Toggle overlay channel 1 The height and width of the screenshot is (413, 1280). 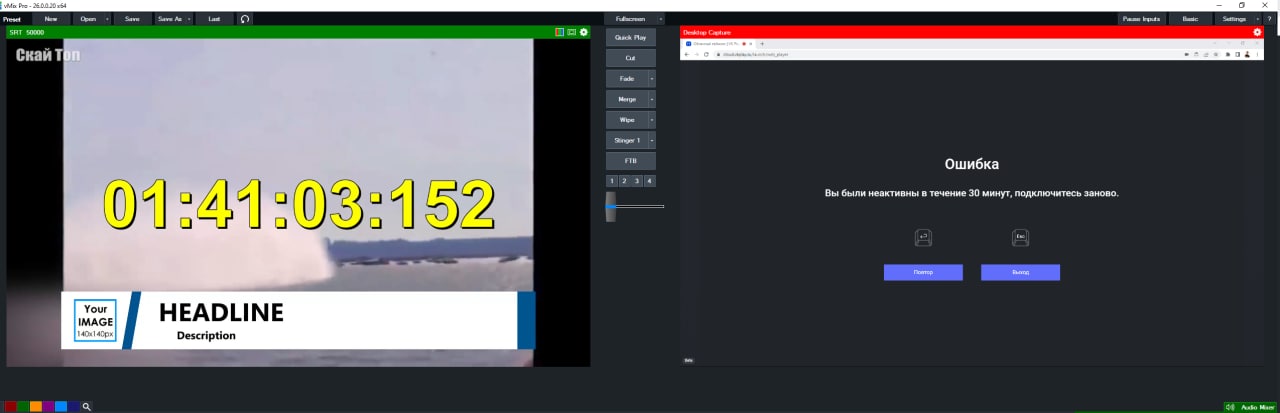click(x=612, y=181)
